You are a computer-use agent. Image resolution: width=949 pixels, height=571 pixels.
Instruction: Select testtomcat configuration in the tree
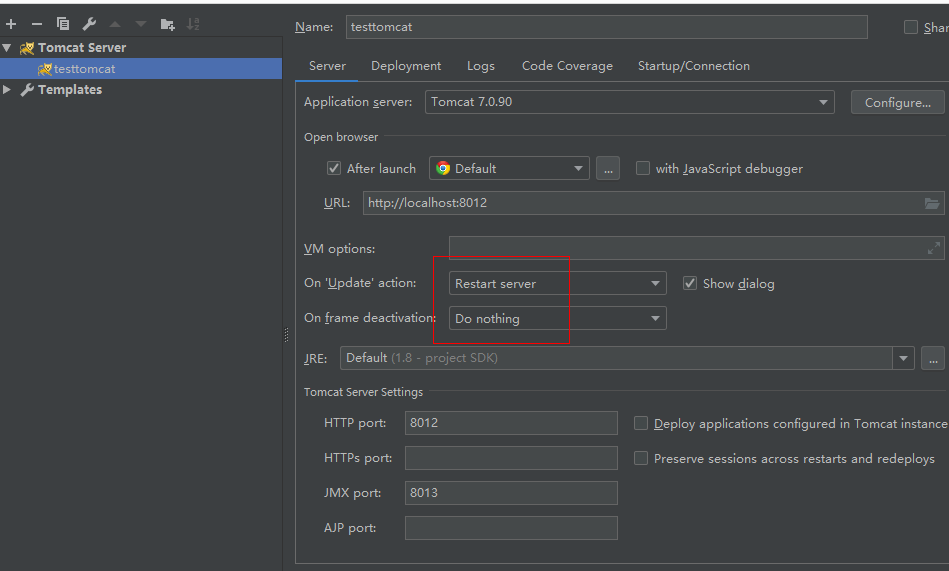point(84,69)
